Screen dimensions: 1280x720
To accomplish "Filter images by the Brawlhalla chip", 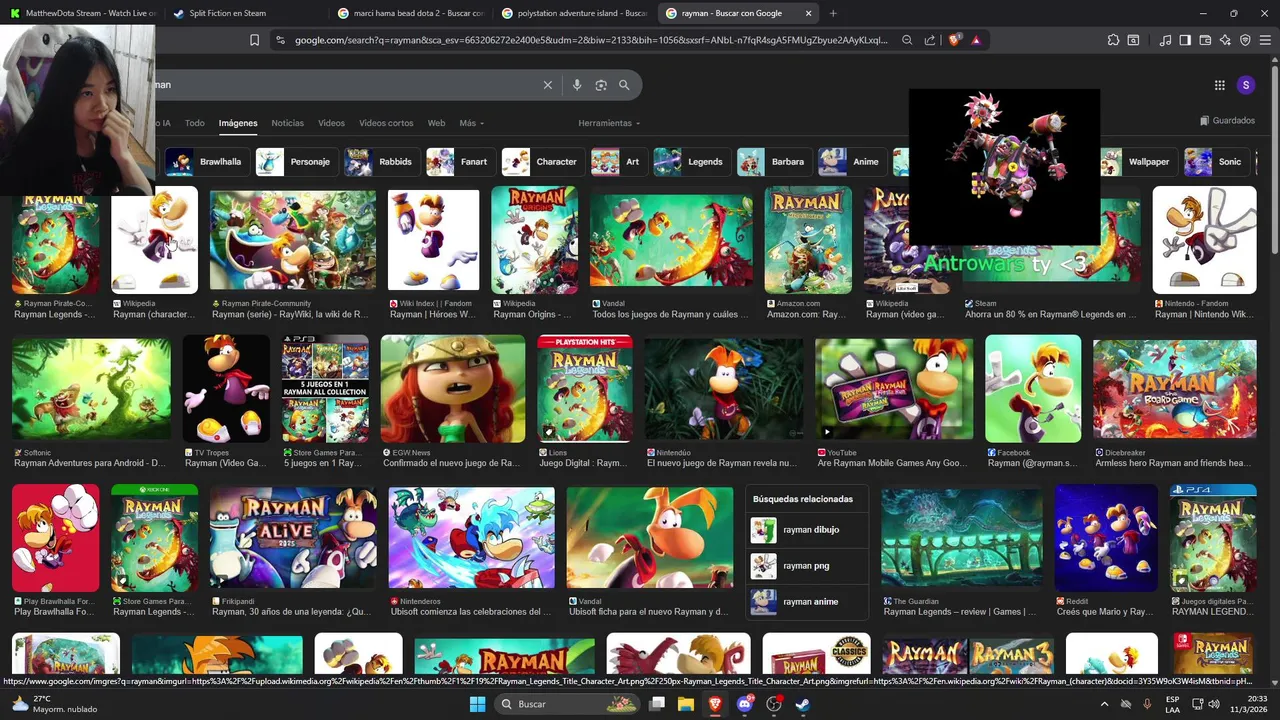I will (206, 162).
